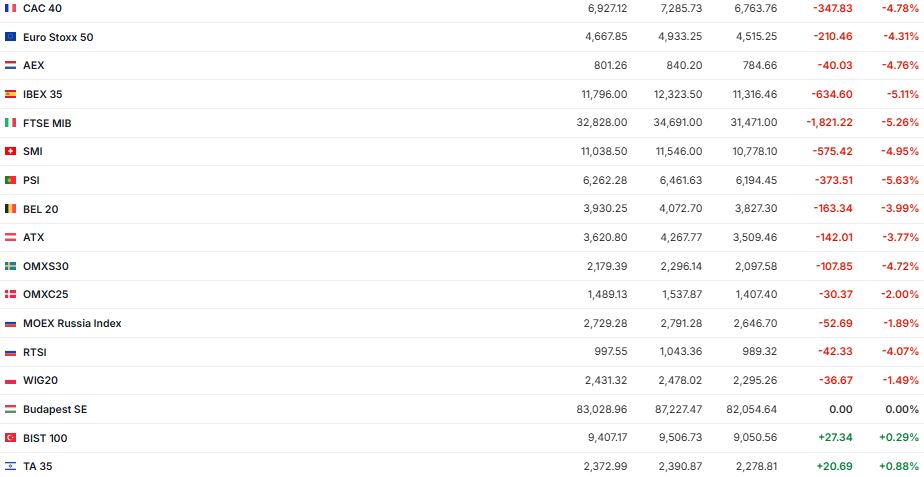Click the TA 35 change value +20.69
924x477 pixels.
(833, 466)
